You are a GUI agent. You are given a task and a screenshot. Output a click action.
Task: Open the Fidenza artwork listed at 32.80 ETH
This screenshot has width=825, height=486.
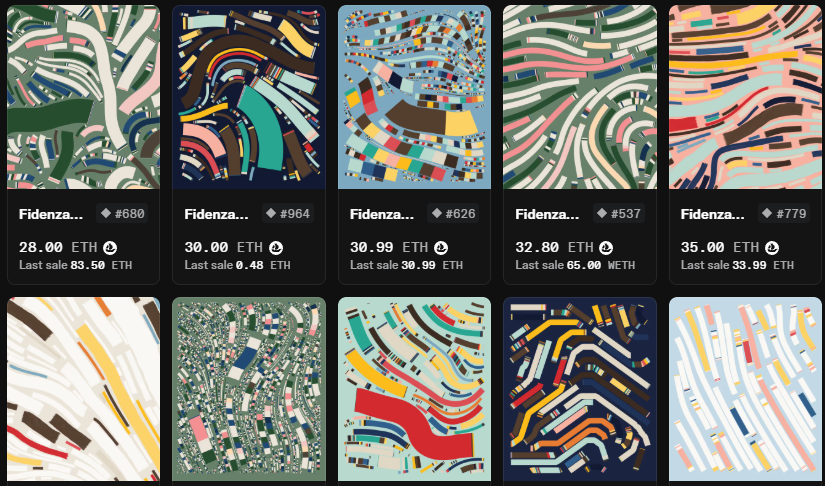580,97
